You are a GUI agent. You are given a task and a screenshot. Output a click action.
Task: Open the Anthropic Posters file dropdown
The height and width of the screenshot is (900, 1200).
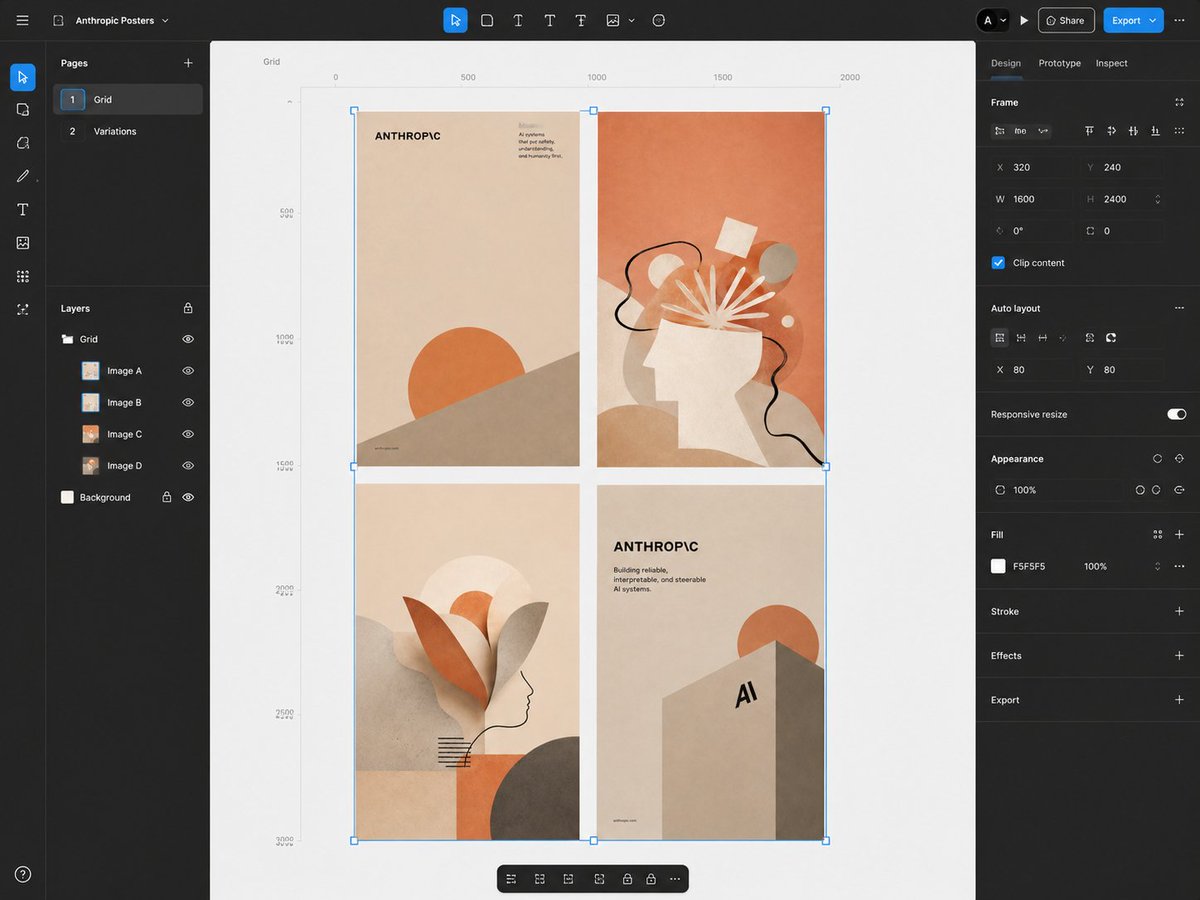[x=165, y=20]
